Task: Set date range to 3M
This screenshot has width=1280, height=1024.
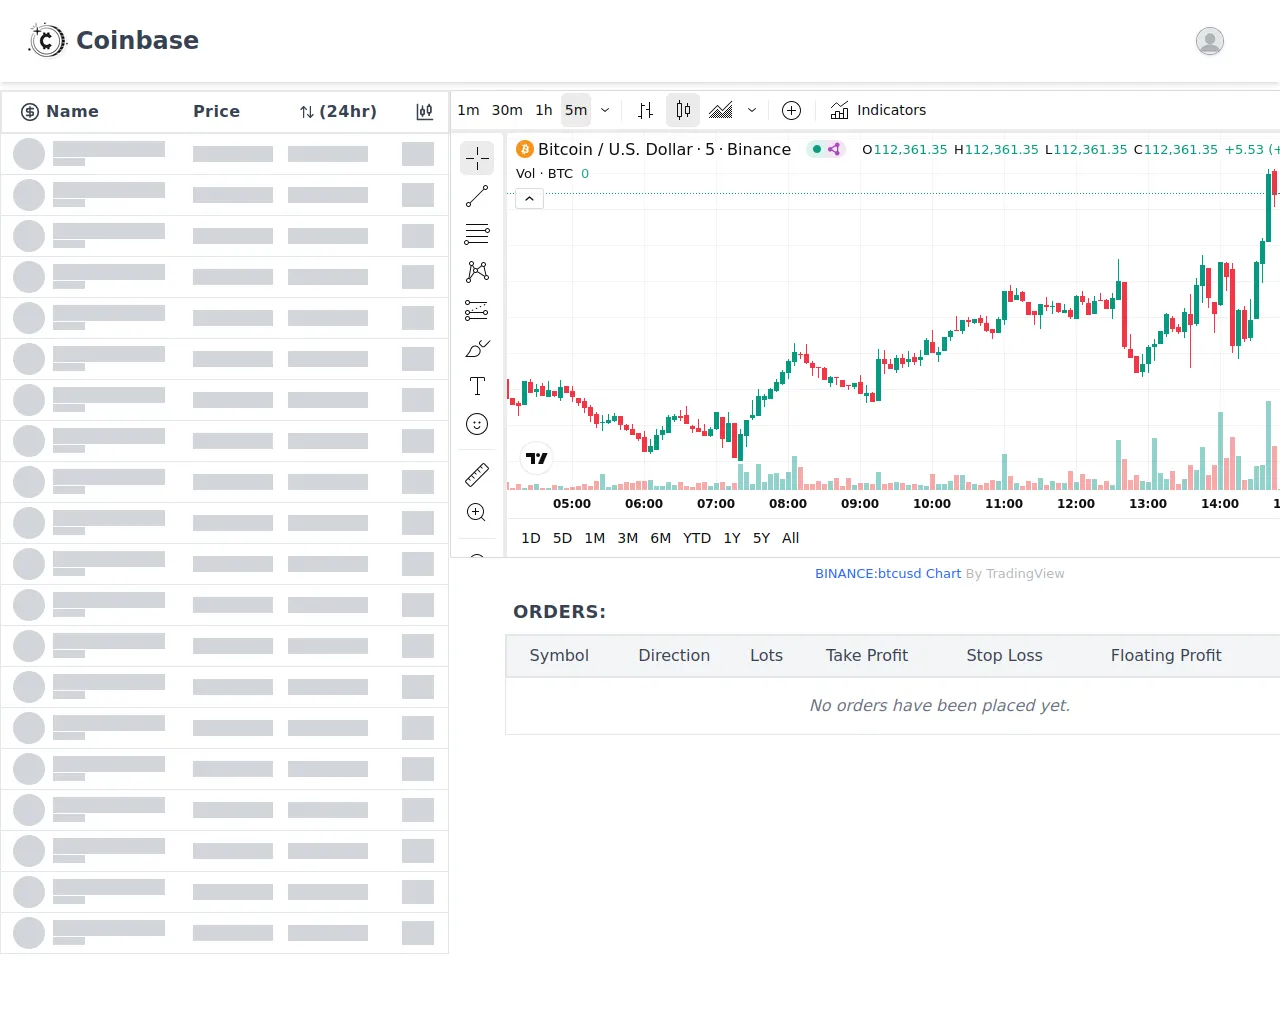Action: pyautogui.click(x=628, y=538)
